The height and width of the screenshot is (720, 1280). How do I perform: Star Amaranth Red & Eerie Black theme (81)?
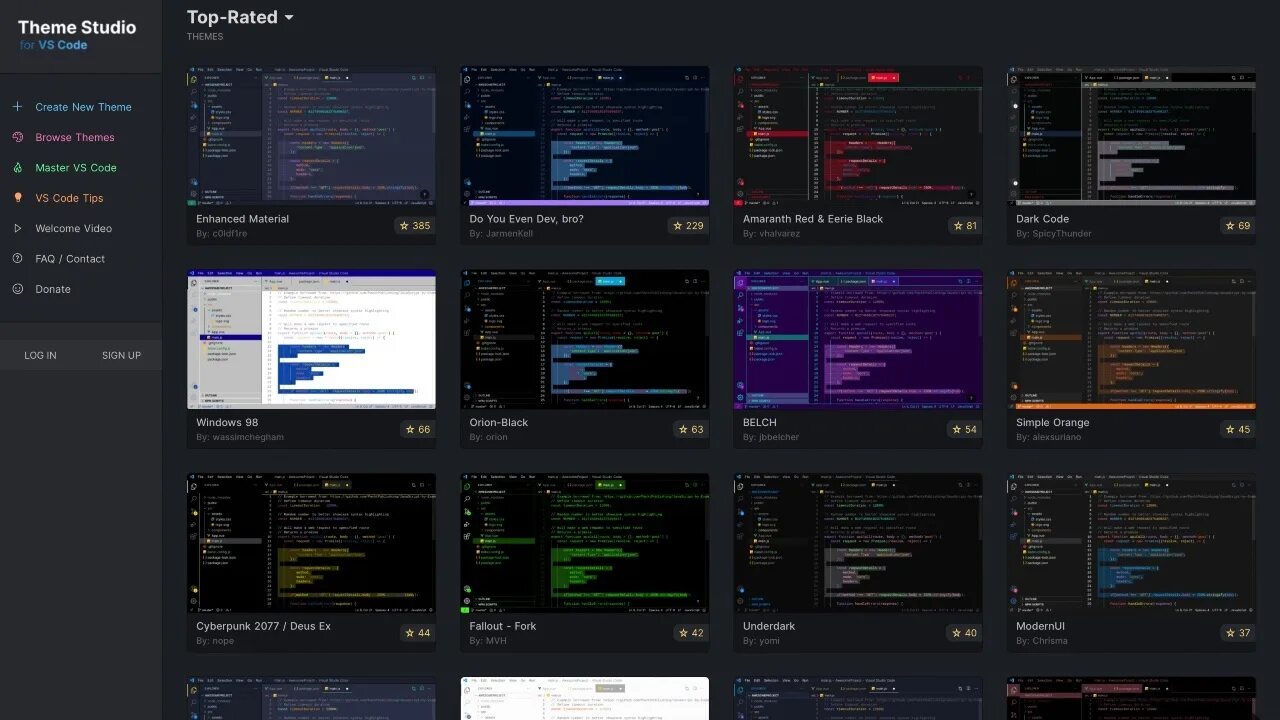[x=964, y=226]
